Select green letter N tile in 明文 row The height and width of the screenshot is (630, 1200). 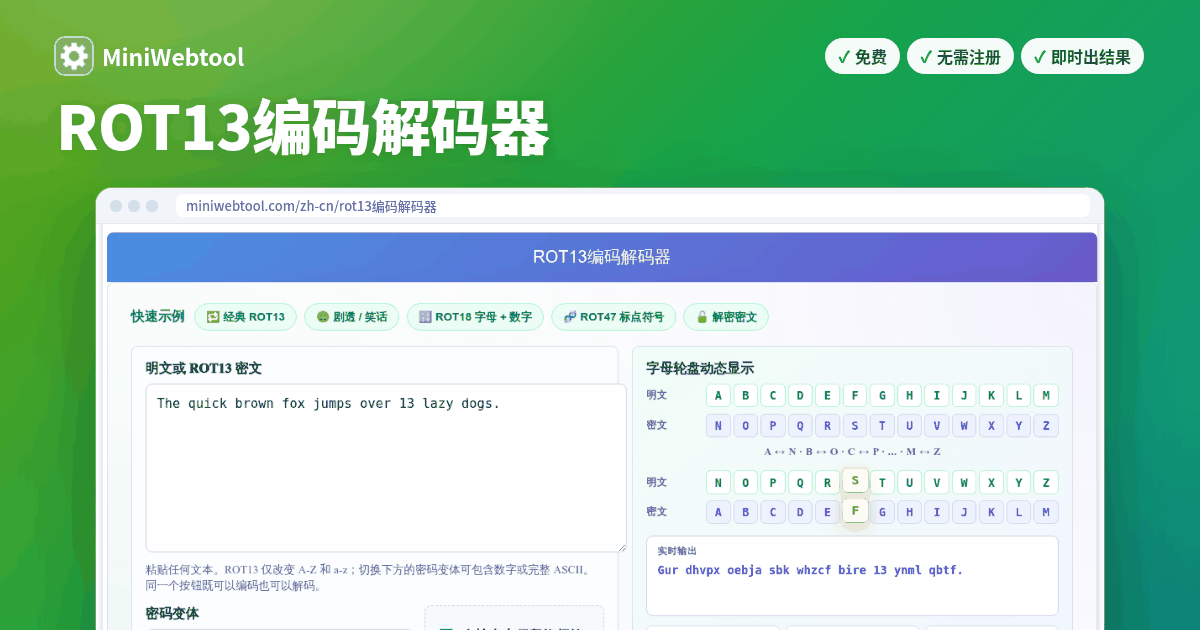pyautogui.click(x=718, y=482)
